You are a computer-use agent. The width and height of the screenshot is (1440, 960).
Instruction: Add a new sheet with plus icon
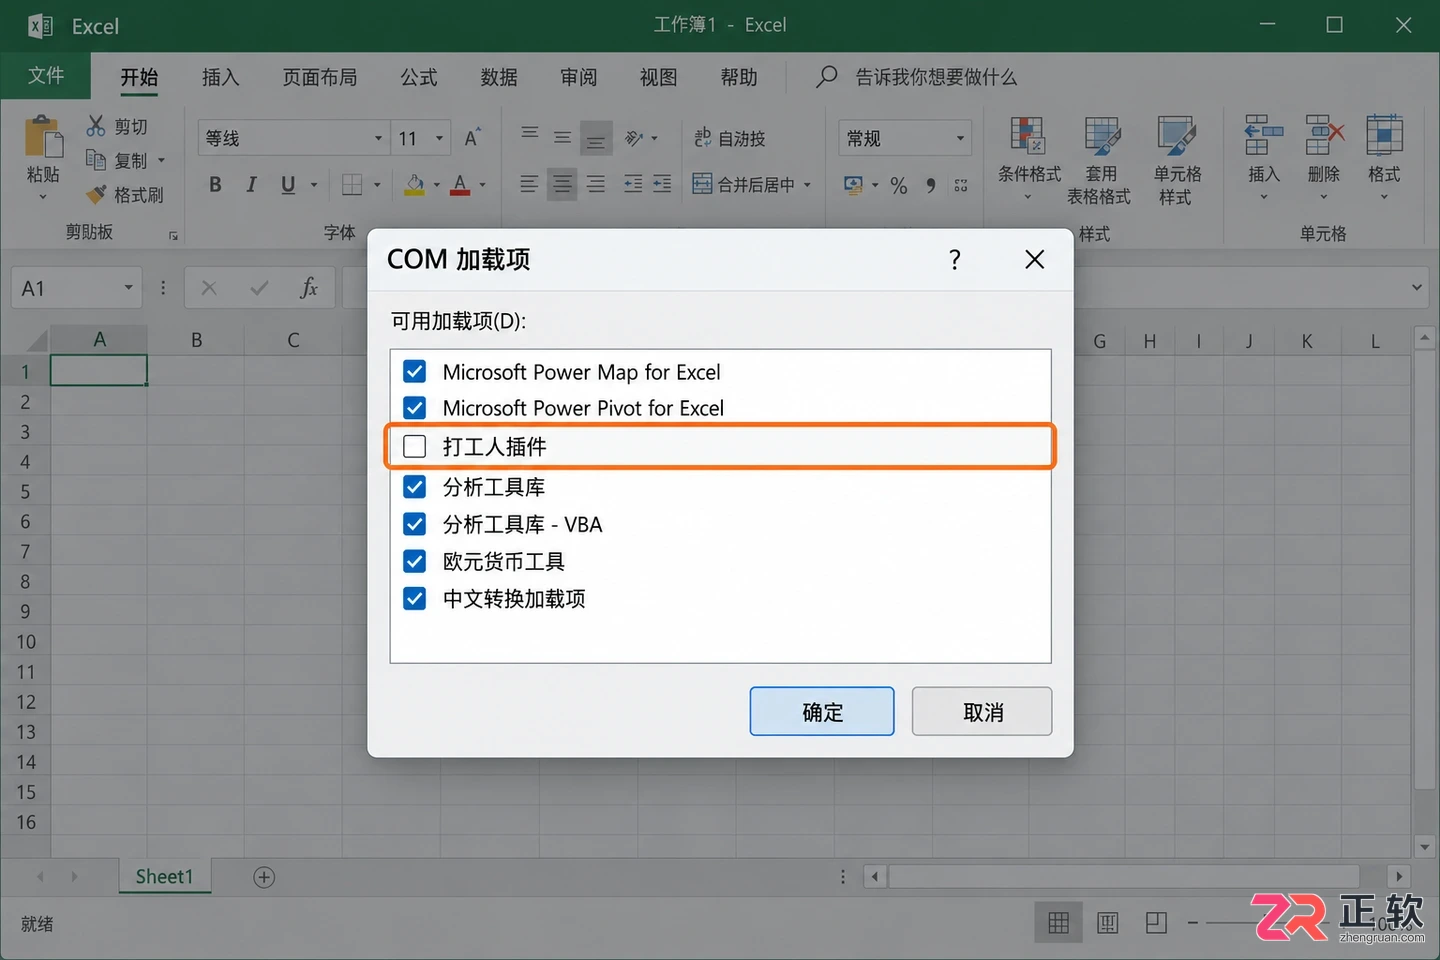[264, 877]
